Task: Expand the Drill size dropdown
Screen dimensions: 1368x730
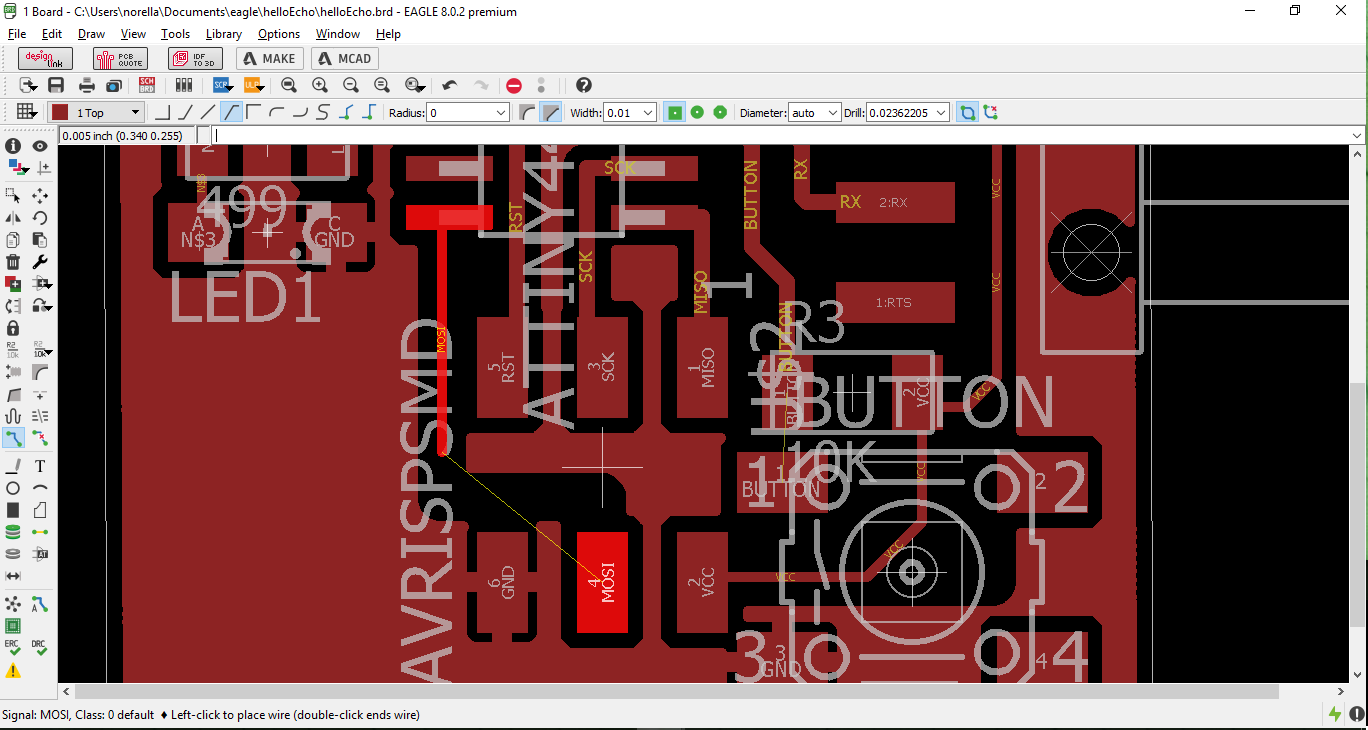Action: pyautogui.click(x=941, y=113)
